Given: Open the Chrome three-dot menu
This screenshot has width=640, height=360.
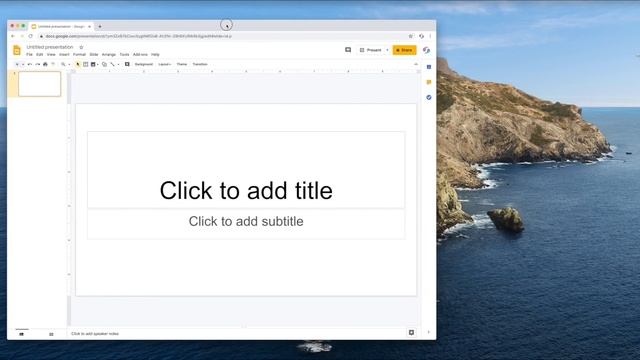Looking at the screenshot, I should 430,36.
